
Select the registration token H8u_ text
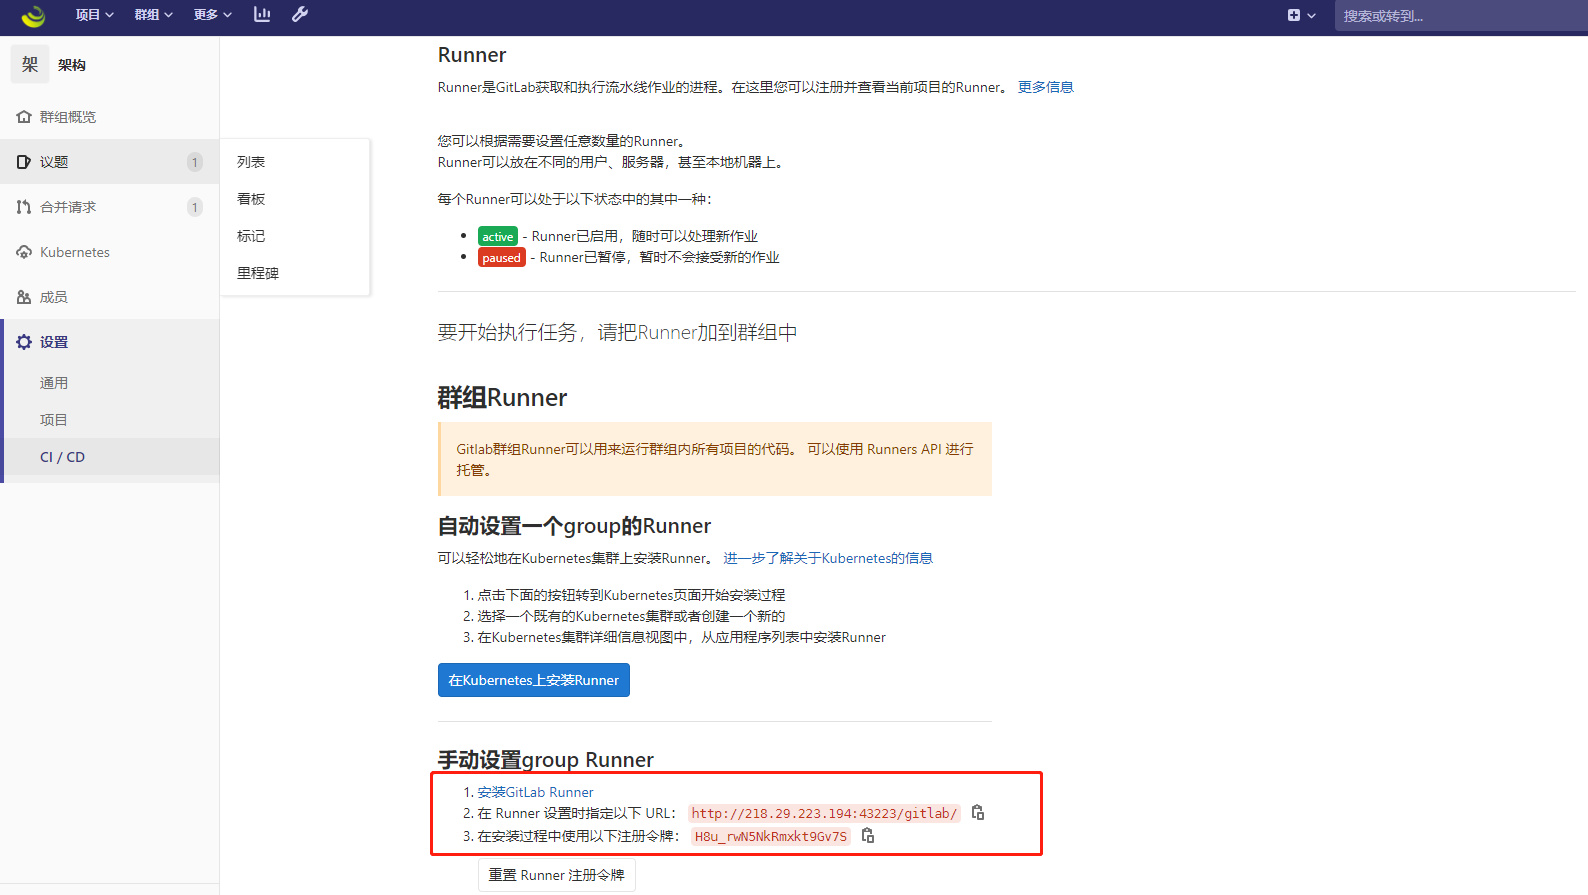(771, 837)
